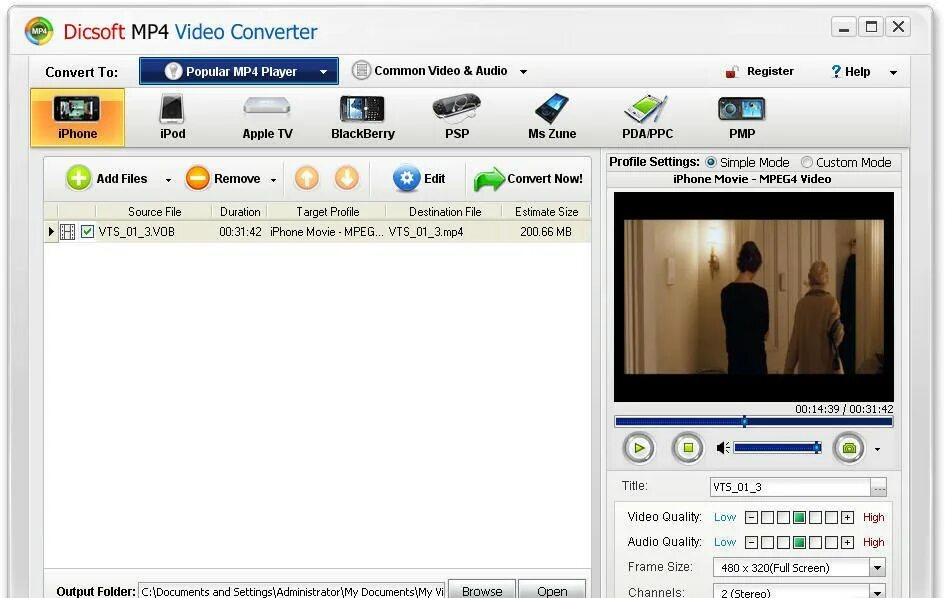Click the 200.66 MB estimate size cell
The width and height of the screenshot is (945, 598).
[545, 231]
